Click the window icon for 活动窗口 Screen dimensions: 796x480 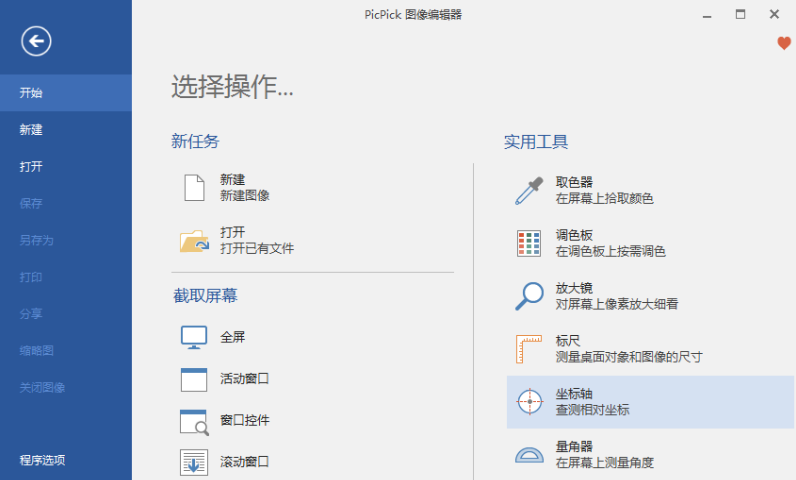[x=194, y=380]
